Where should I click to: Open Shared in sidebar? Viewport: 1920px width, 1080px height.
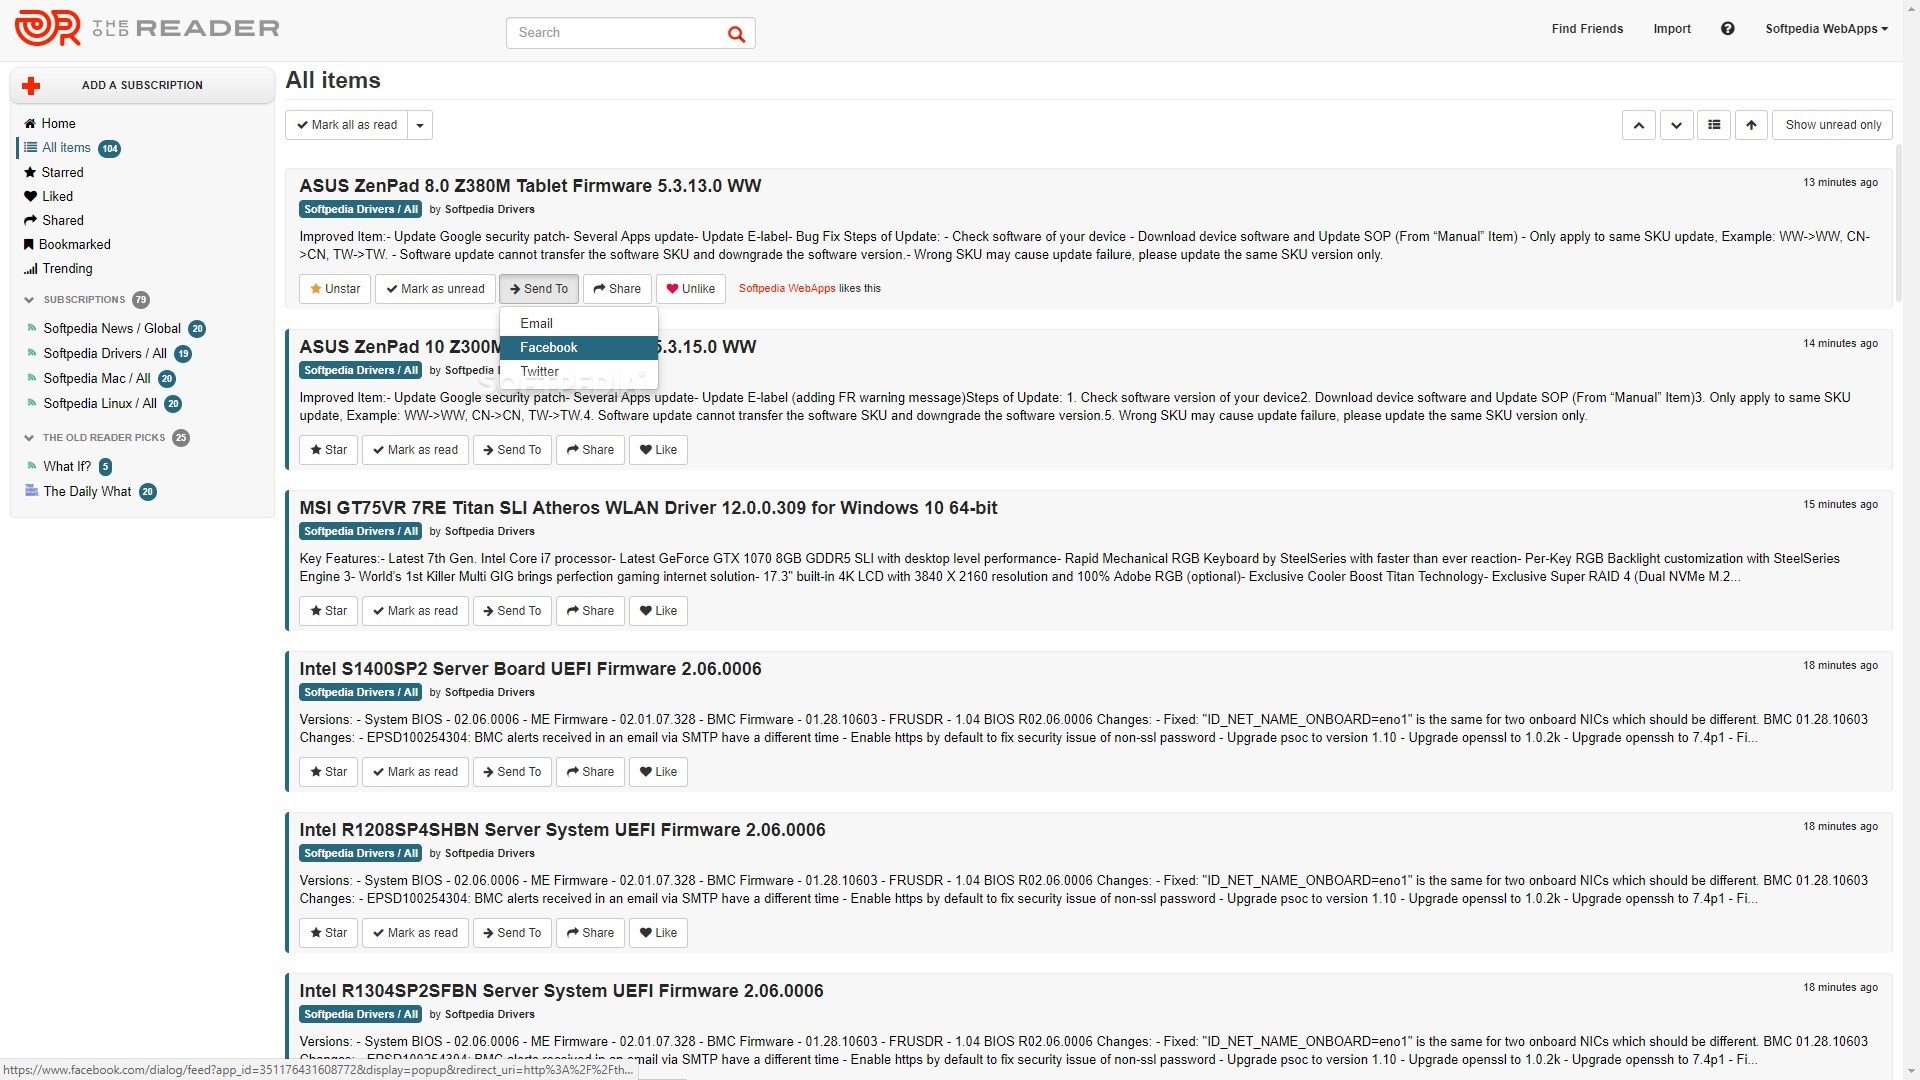pyautogui.click(x=63, y=221)
